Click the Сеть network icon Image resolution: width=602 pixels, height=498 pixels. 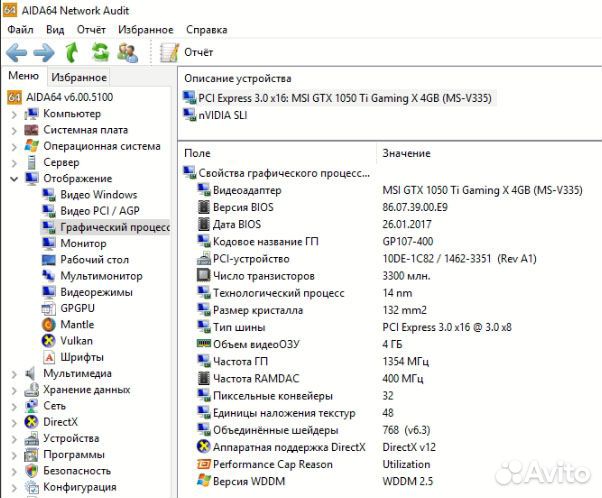point(31,405)
